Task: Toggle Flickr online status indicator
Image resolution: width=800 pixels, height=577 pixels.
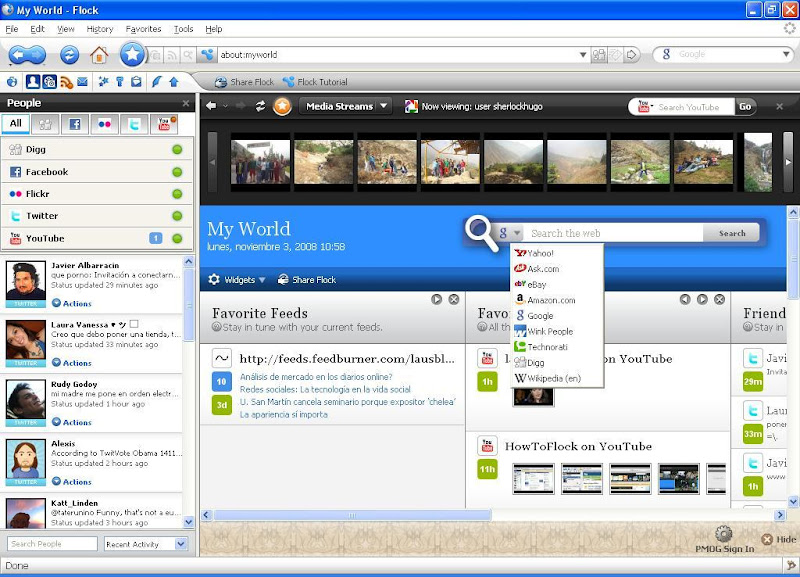Action: point(177,194)
